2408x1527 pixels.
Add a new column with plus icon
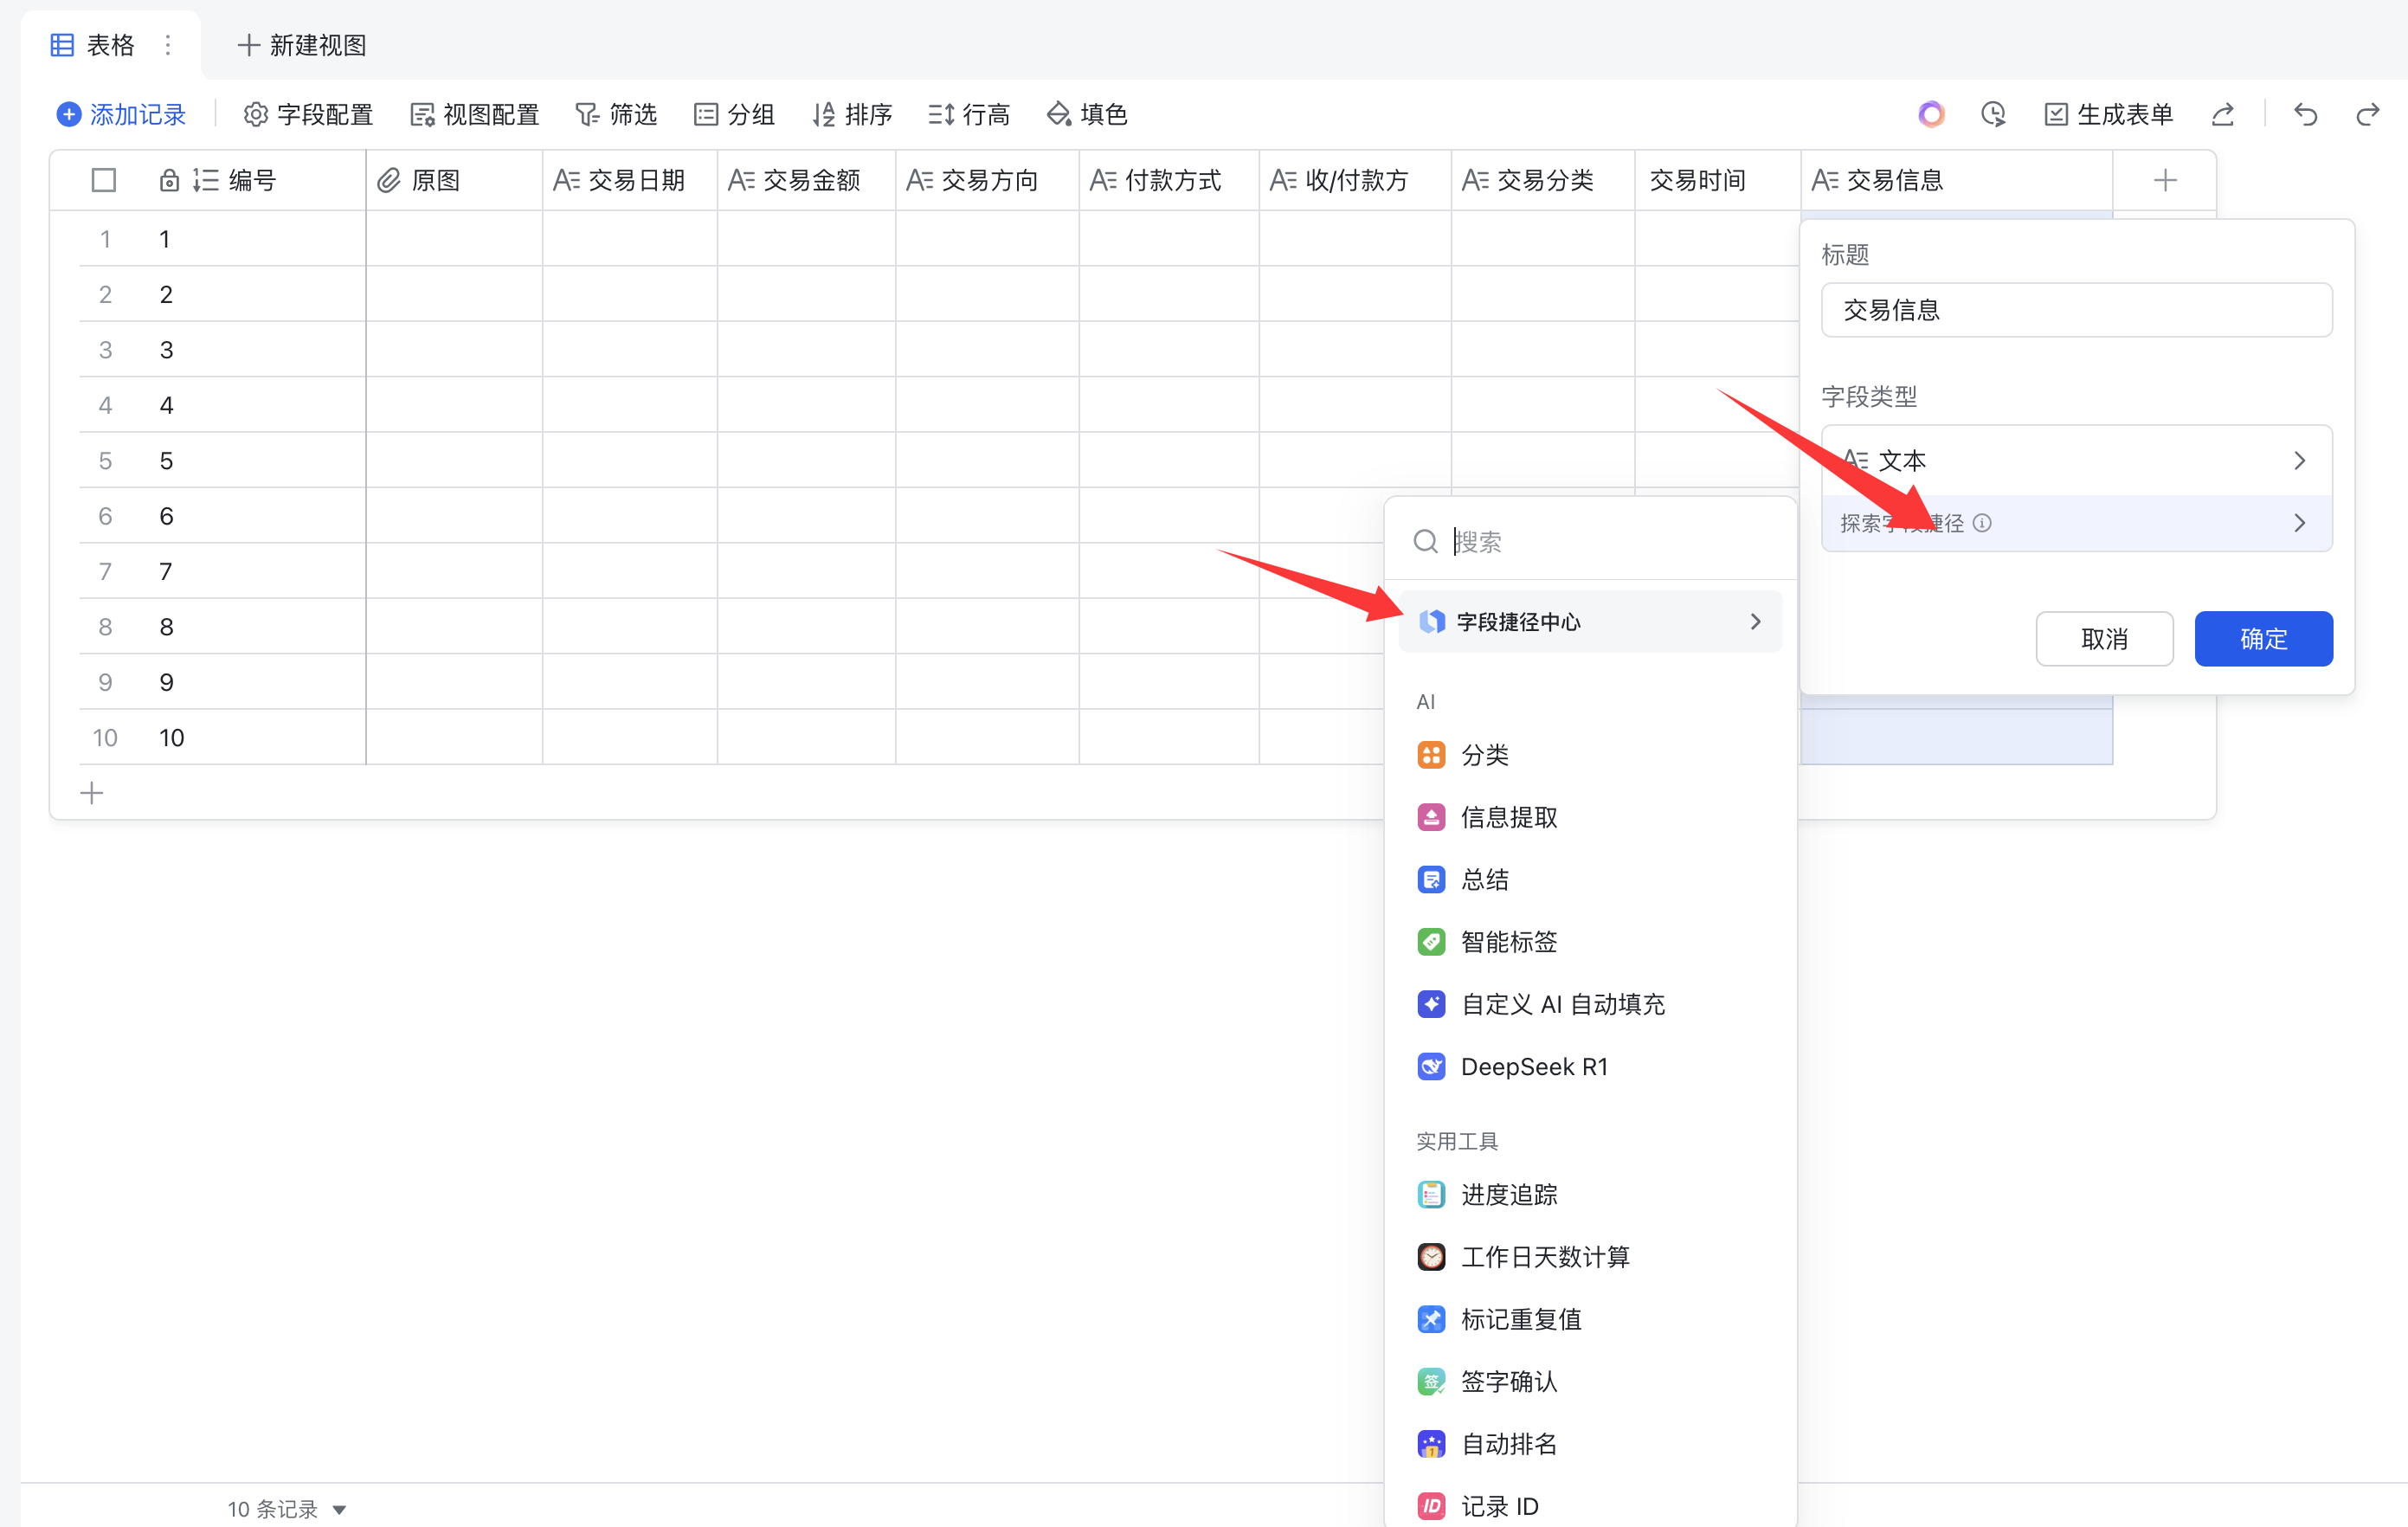coord(2165,181)
